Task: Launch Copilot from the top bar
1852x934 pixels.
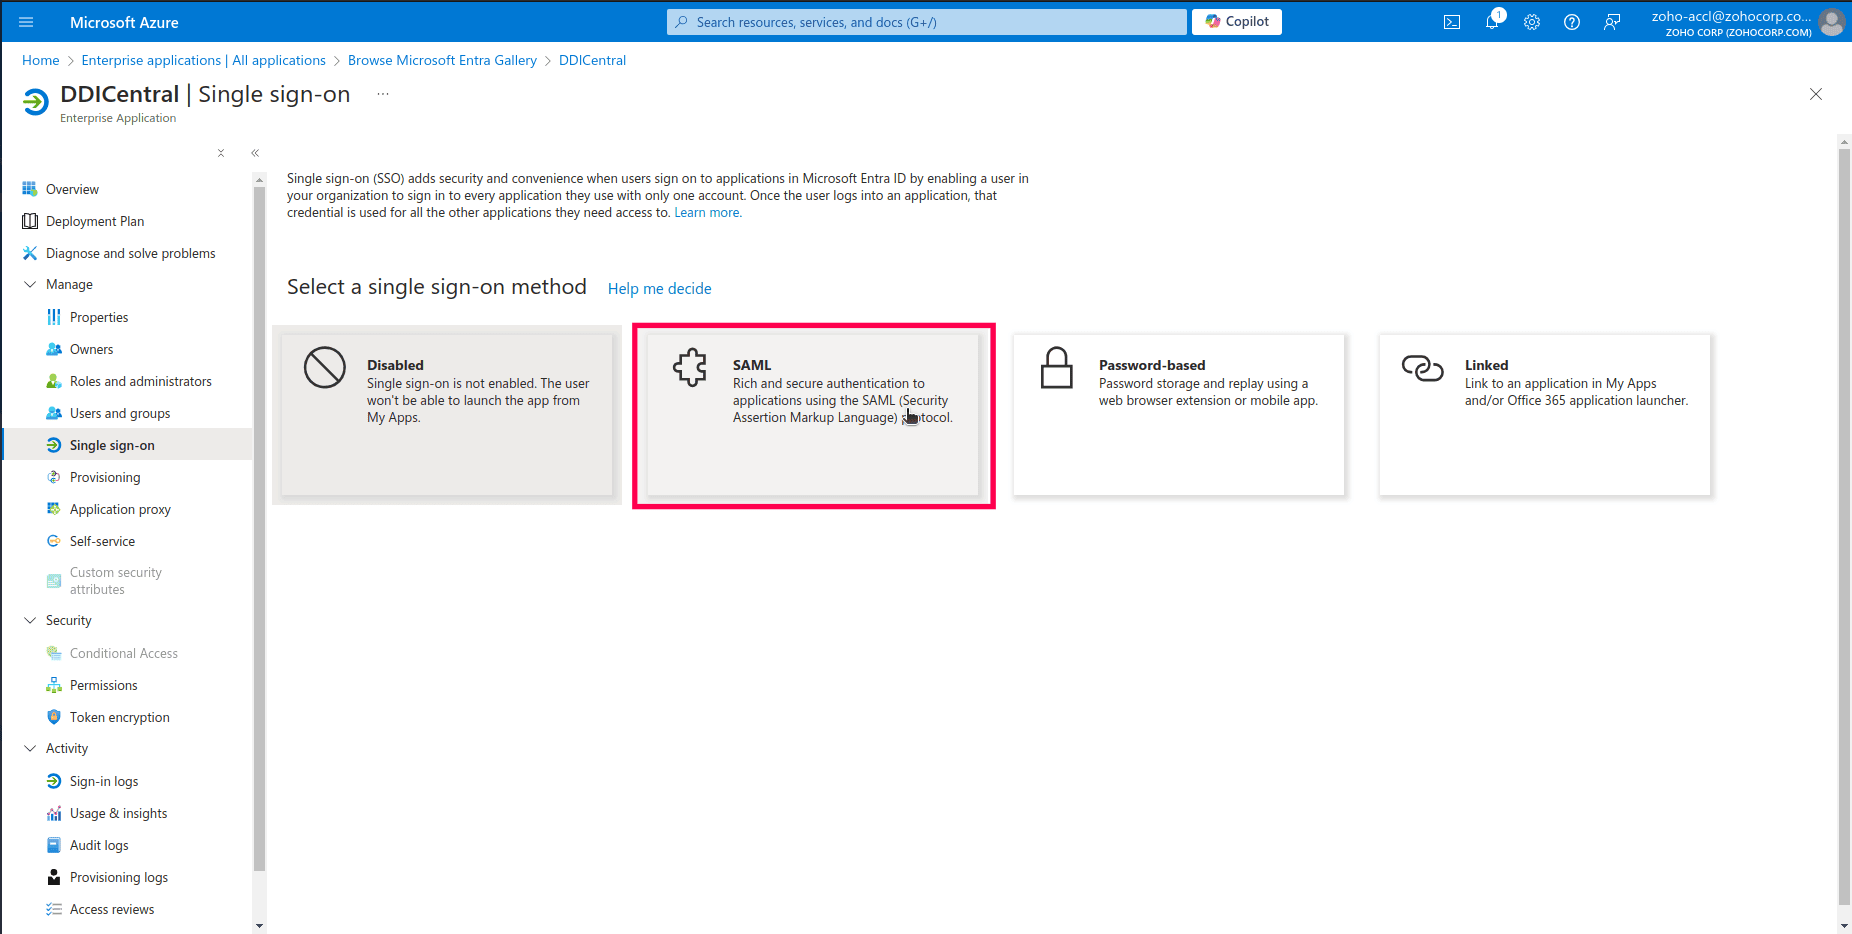Action: point(1236,21)
